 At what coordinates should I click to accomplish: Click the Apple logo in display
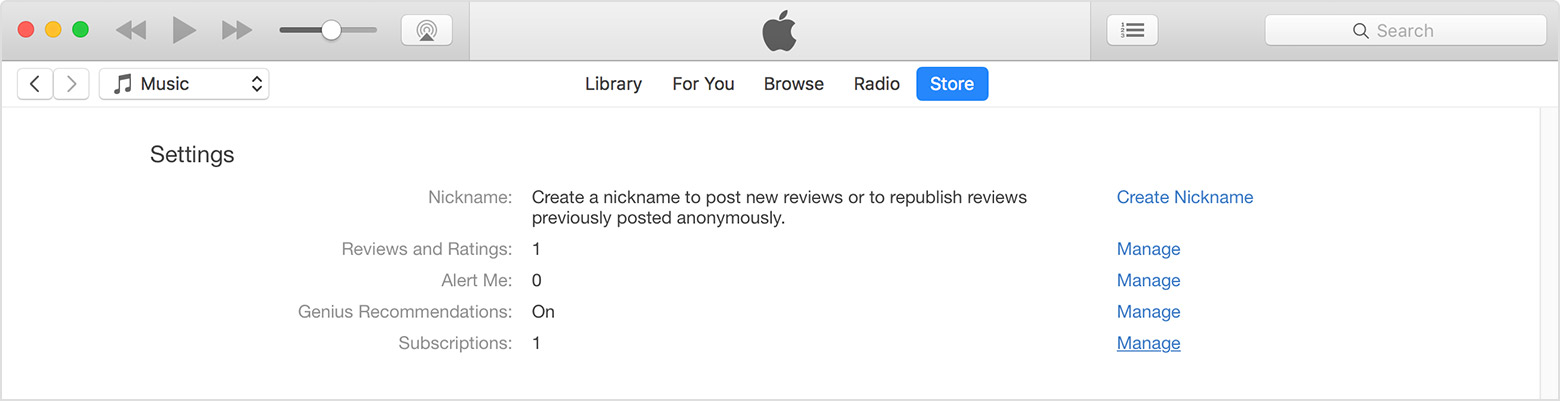click(779, 31)
